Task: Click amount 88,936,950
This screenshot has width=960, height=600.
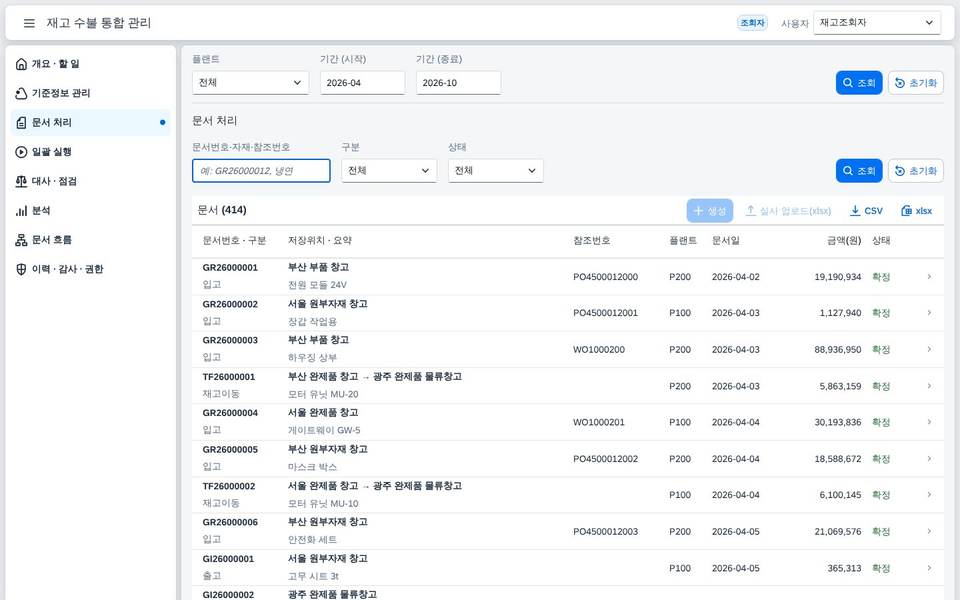Action: (x=838, y=350)
